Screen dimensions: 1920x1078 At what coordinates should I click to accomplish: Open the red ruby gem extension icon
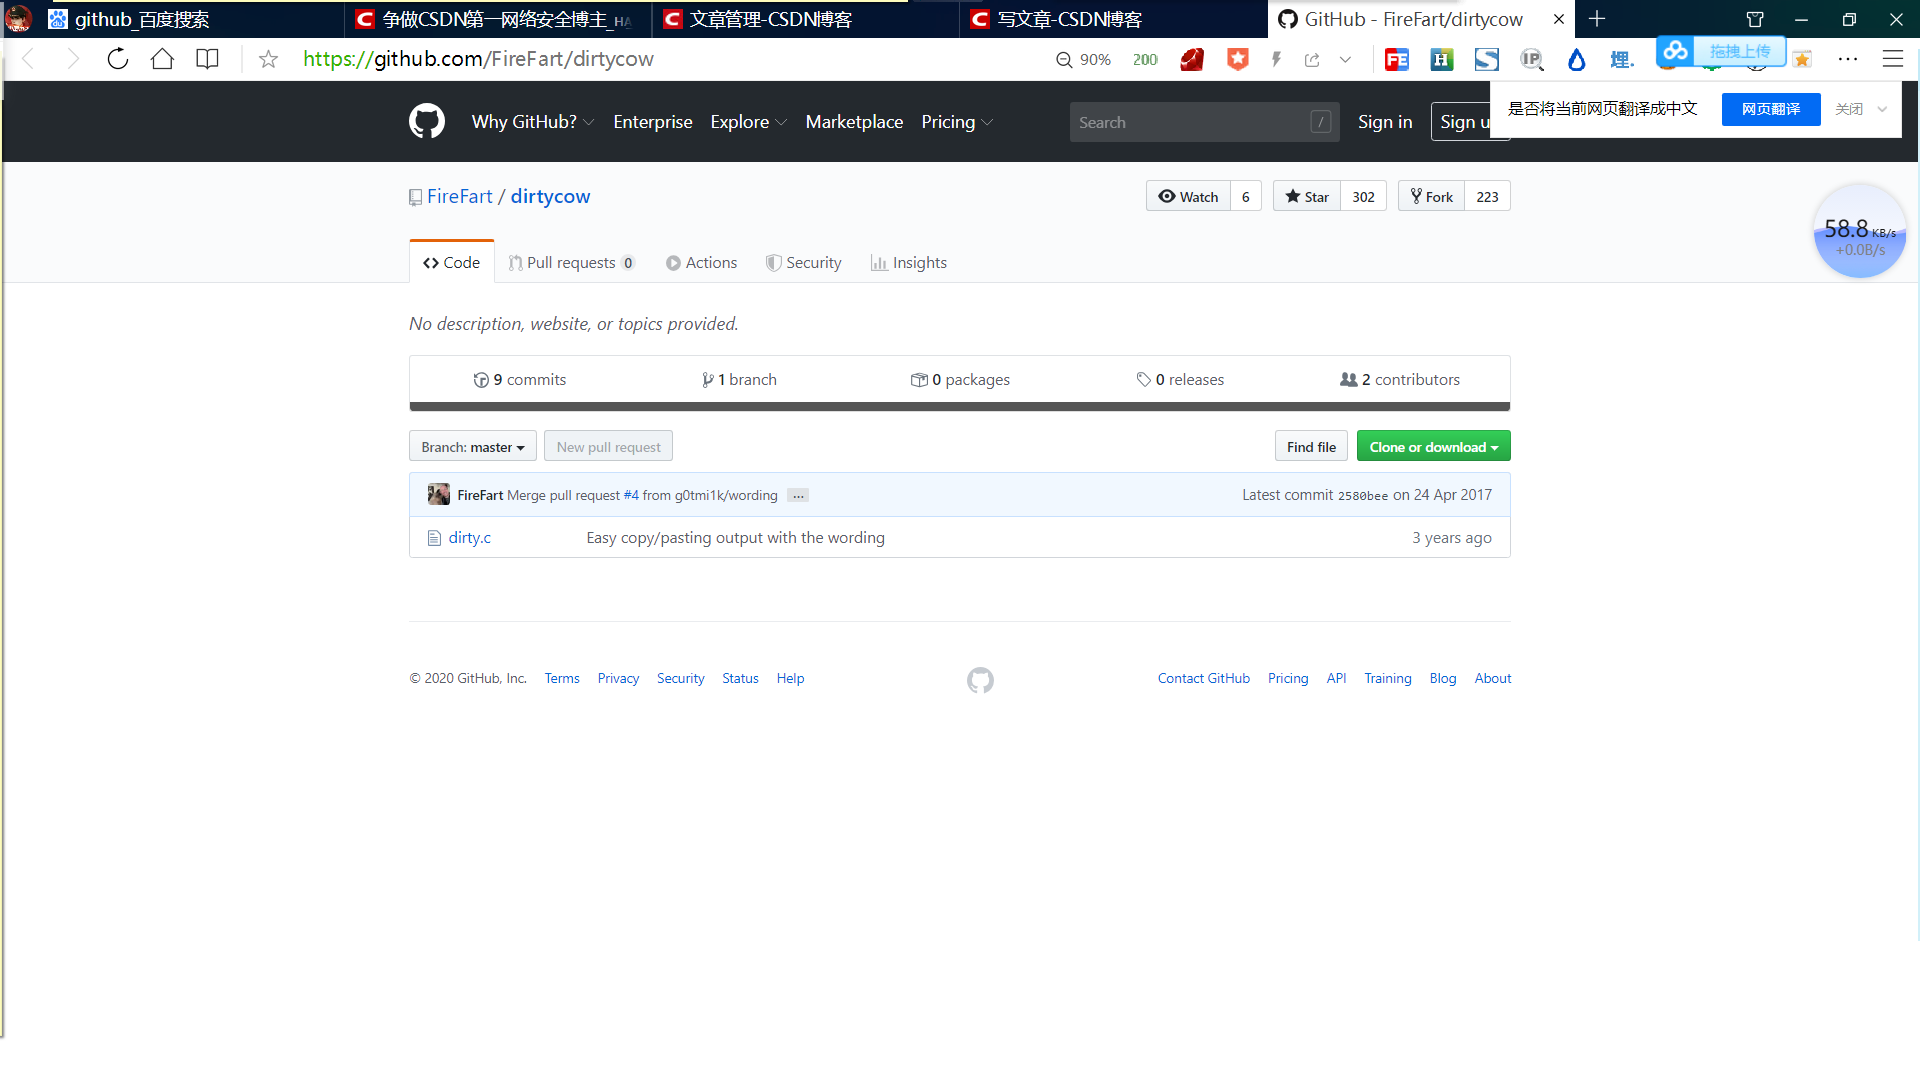tap(1192, 59)
